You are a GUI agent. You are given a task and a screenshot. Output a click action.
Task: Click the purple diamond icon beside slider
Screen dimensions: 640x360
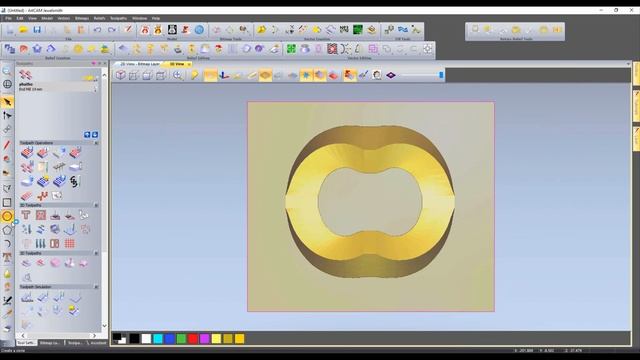391,75
